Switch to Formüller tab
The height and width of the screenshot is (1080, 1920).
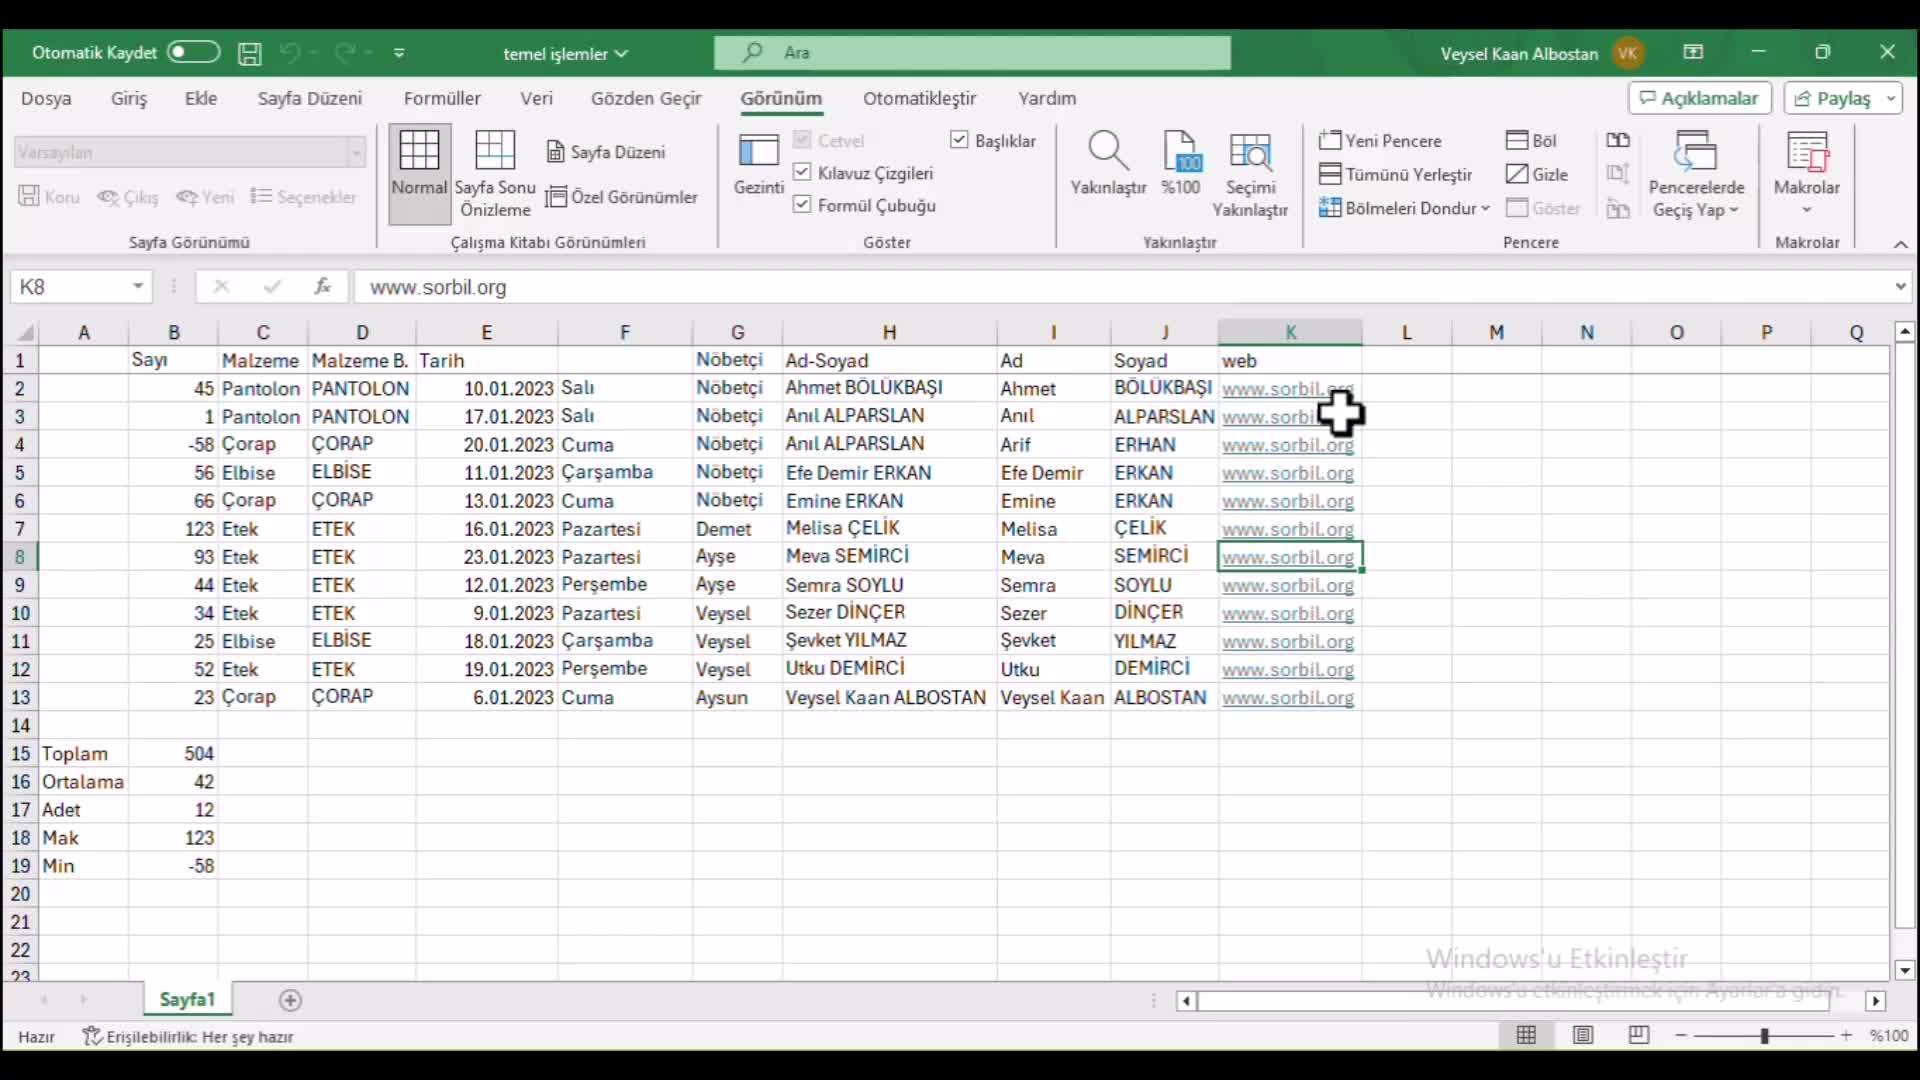pos(442,98)
